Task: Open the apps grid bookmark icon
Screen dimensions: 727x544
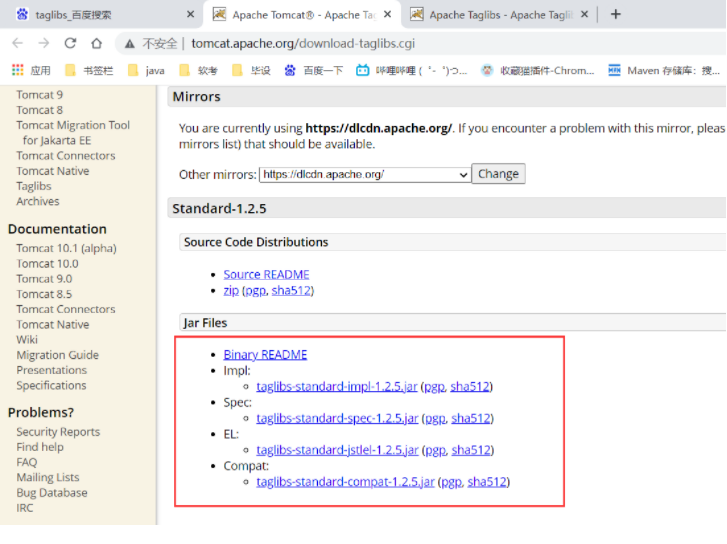Action: tap(18, 70)
